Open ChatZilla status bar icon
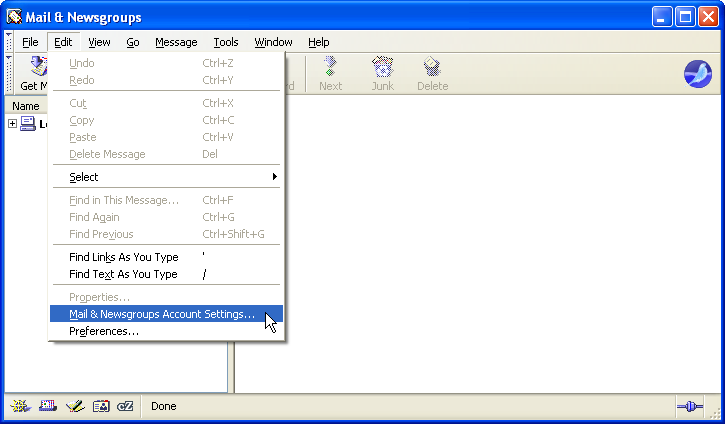Image resolution: width=725 pixels, height=424 pixels. coord(125,406)
